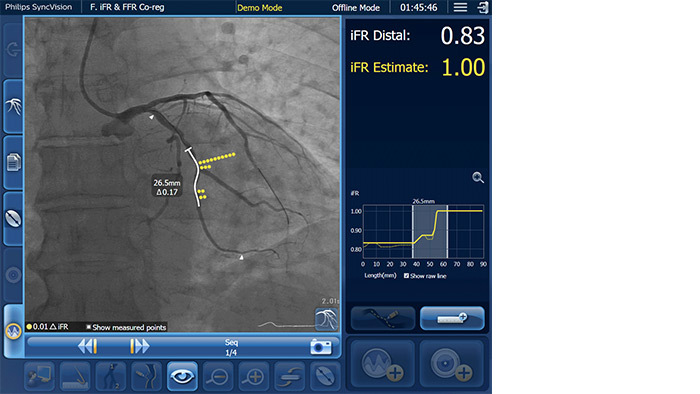
Task: Capture a snapshot with the camera icon
Action: pyautogui.click(x=321, y=347)
